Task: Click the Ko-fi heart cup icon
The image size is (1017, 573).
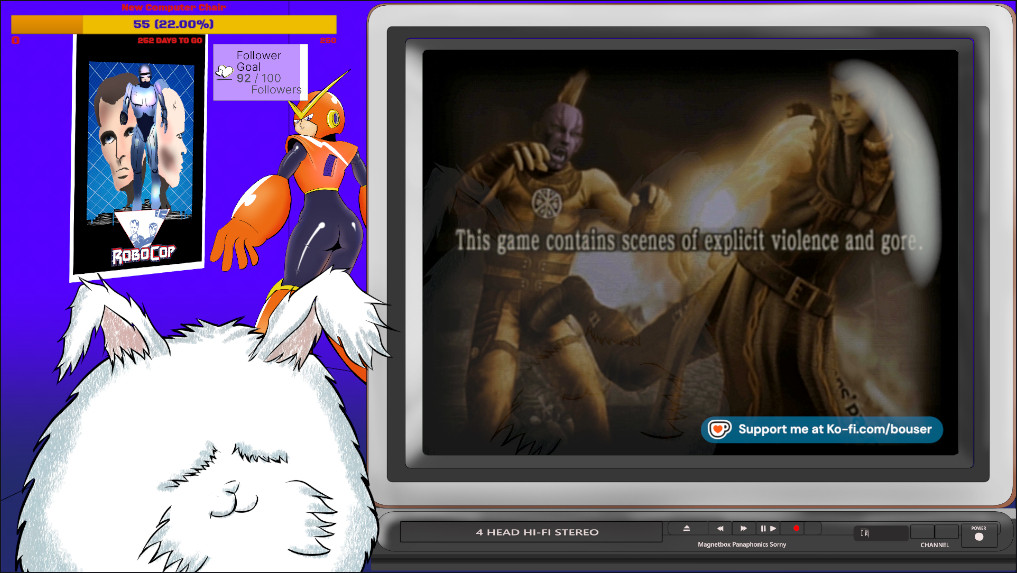Action: (x=719, y=429)
